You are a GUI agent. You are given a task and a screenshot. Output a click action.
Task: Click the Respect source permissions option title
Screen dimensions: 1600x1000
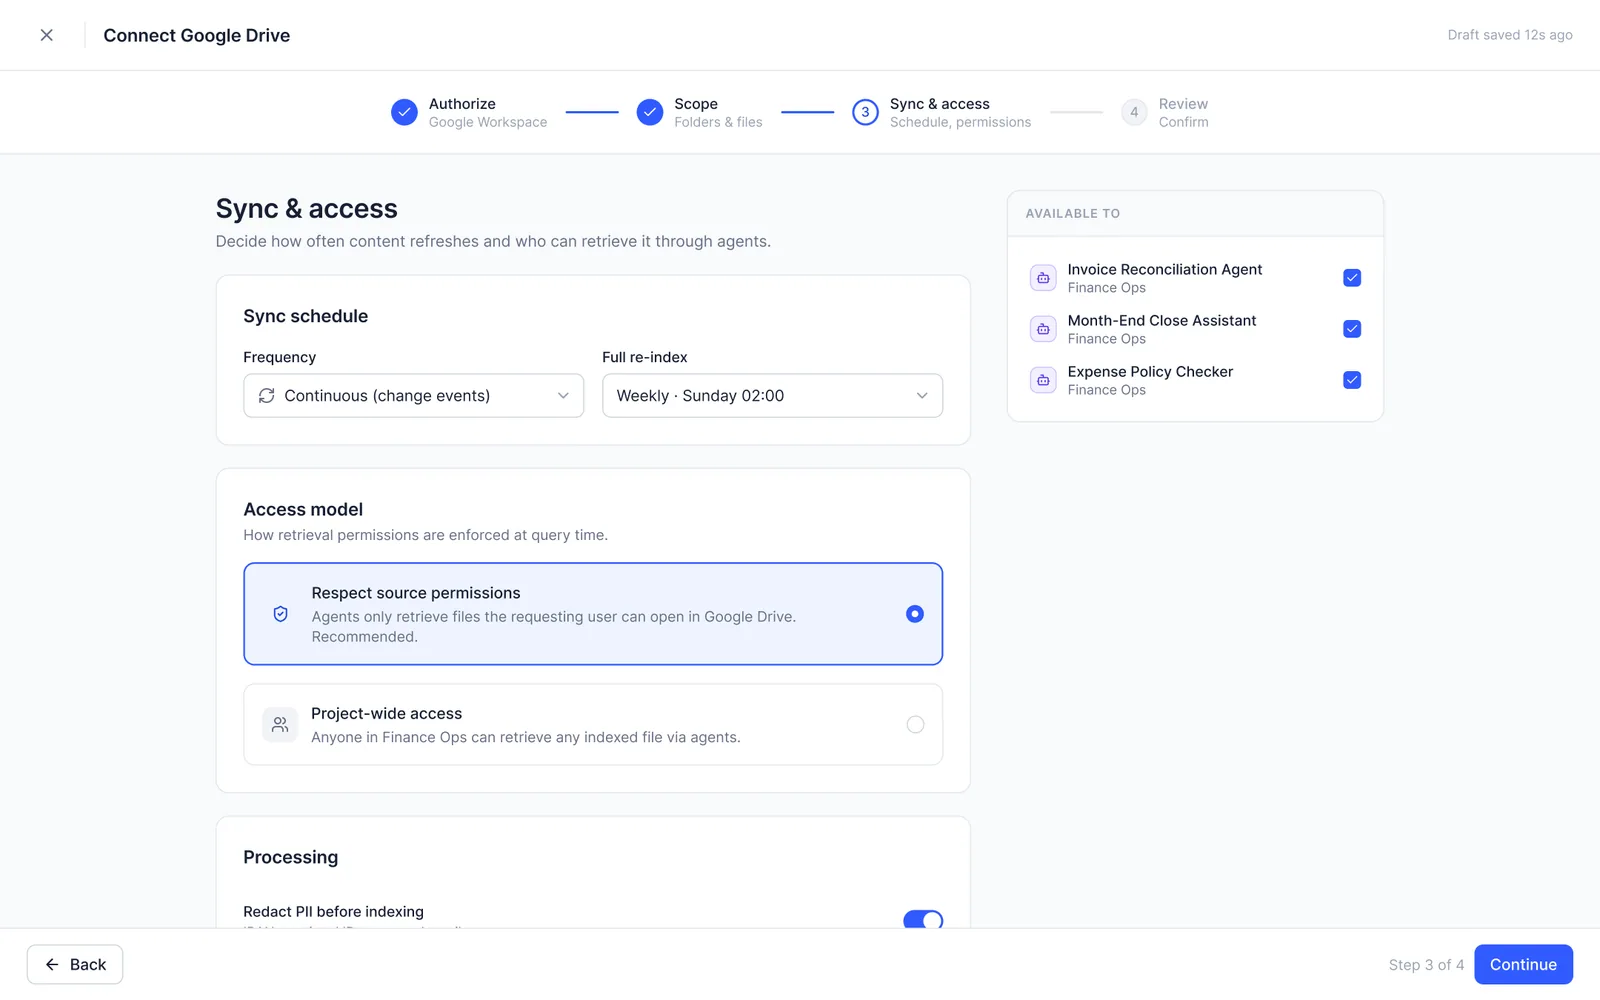click(416, 593)
